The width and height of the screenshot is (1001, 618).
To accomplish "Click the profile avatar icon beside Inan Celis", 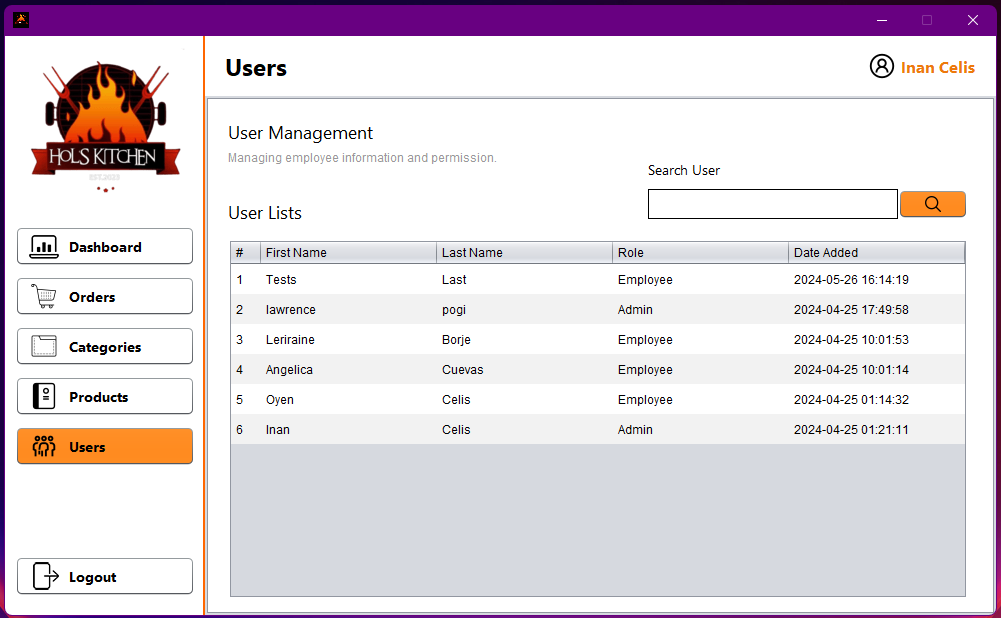I will point(881,67).
